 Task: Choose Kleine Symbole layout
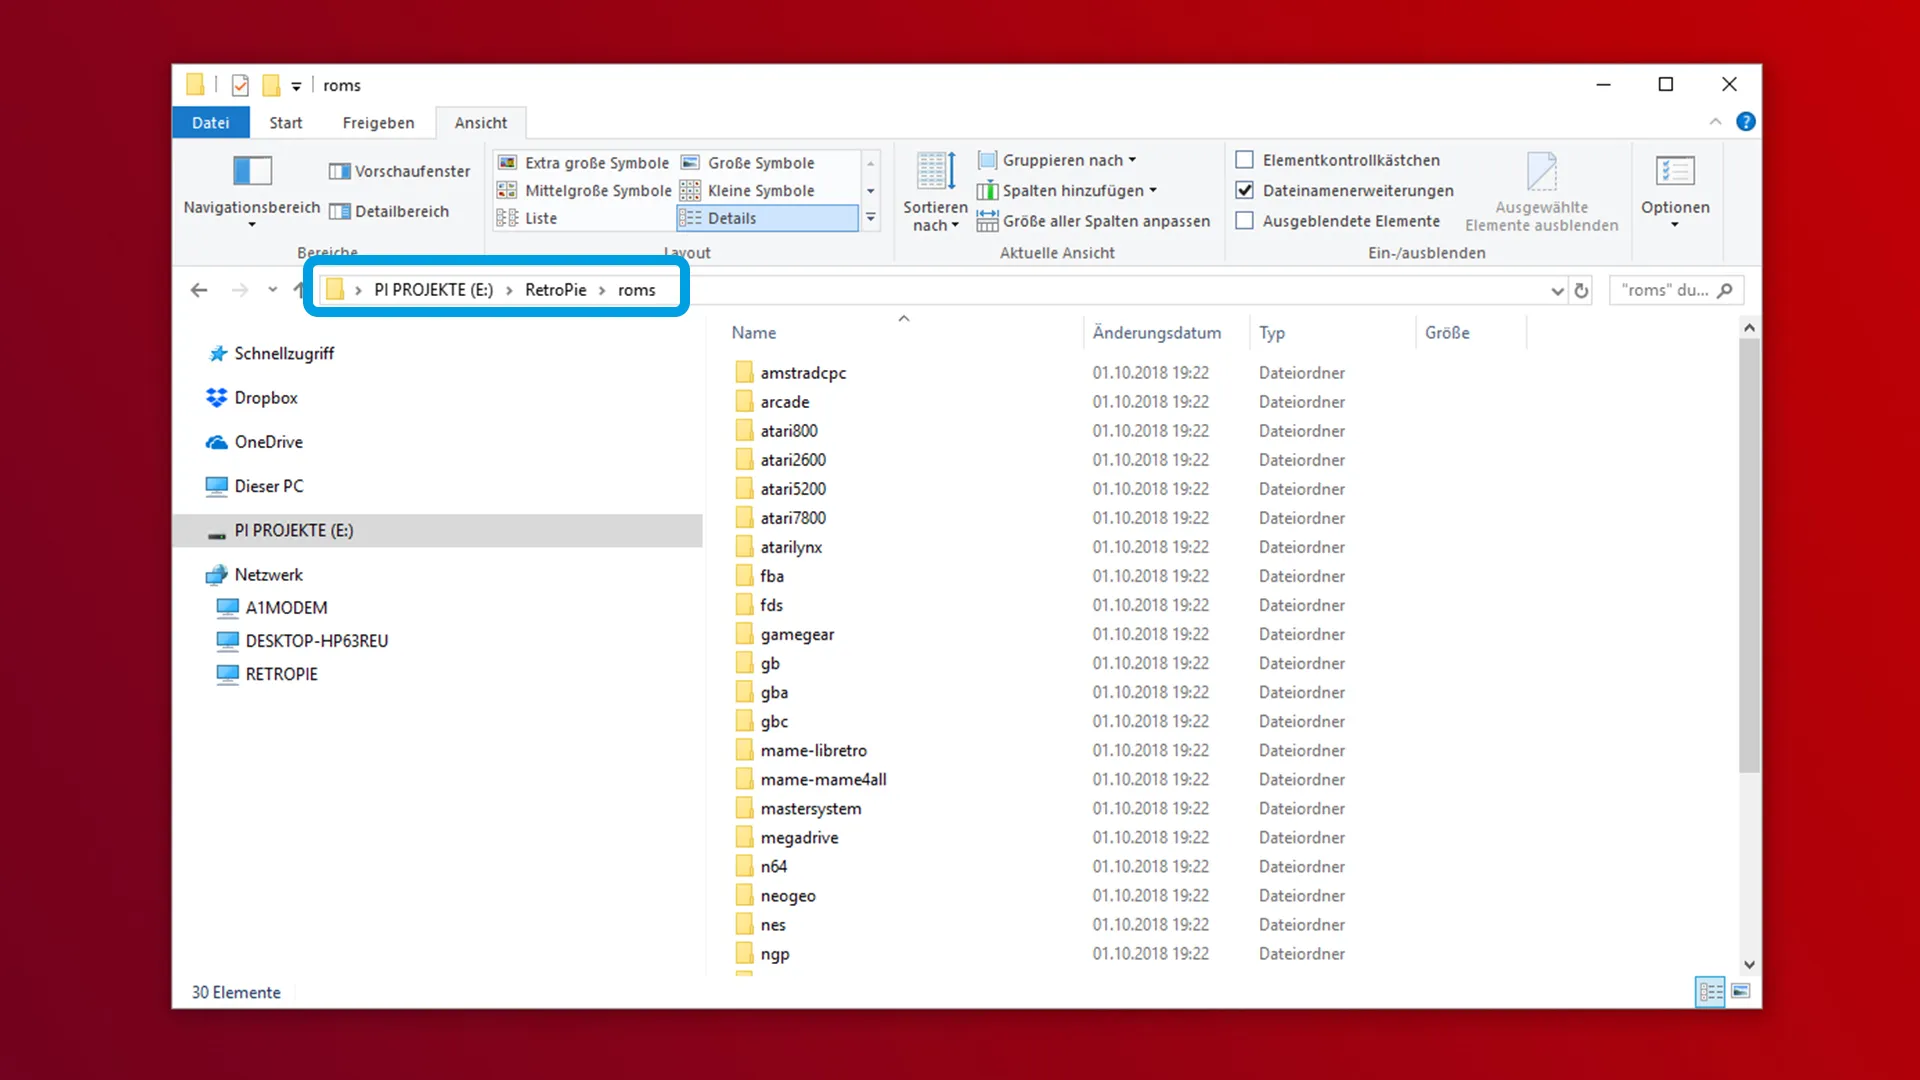tap(748, 190)
